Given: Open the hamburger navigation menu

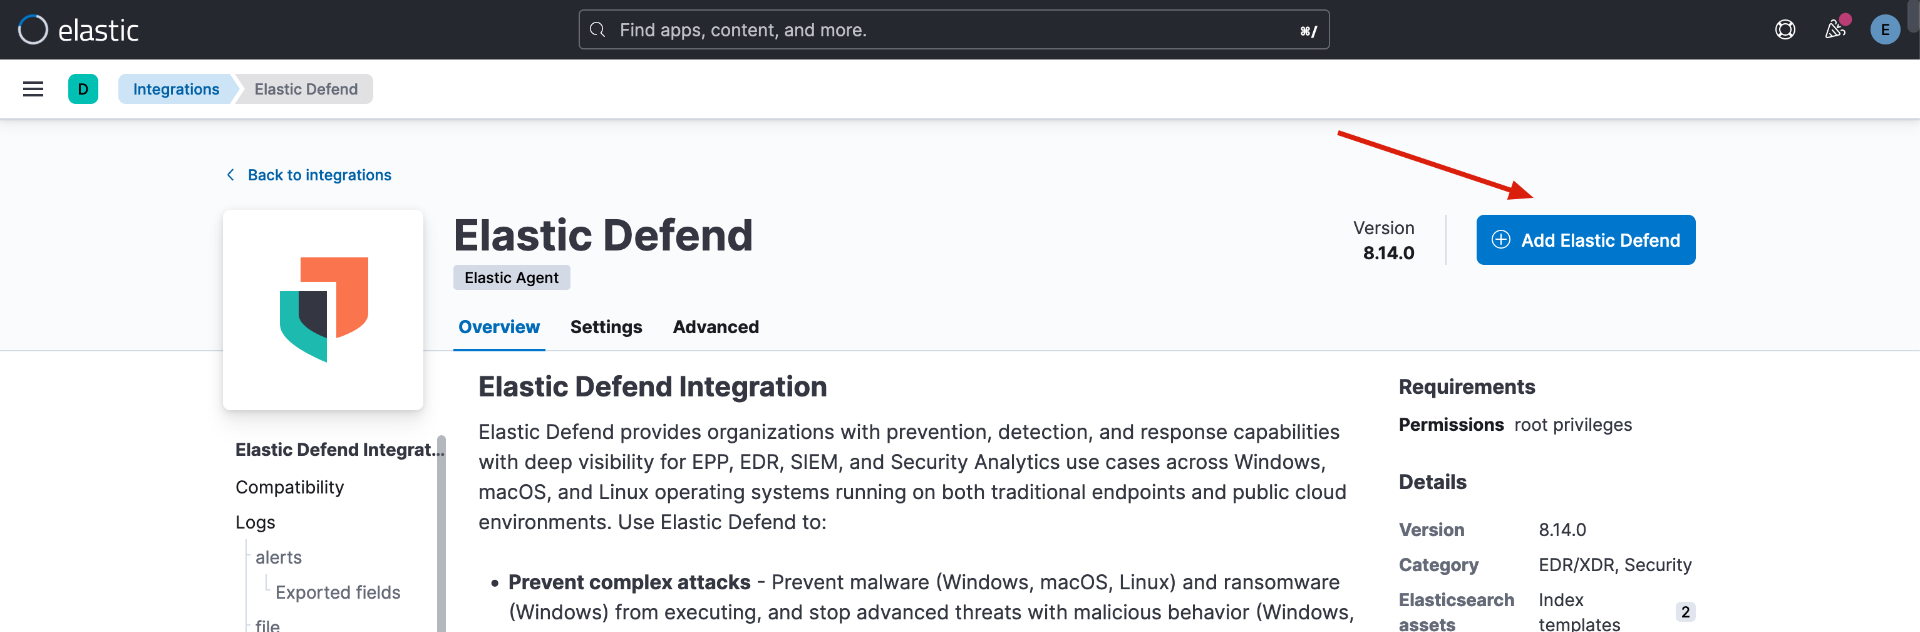Looking at the screenshot, I should (33, 89).
